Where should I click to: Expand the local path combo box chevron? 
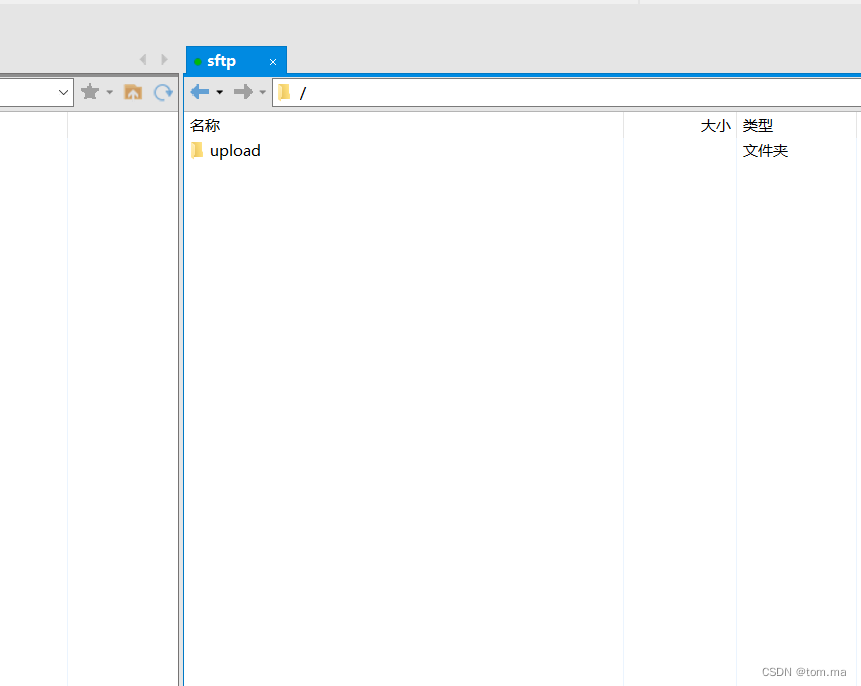click(63, 92)
